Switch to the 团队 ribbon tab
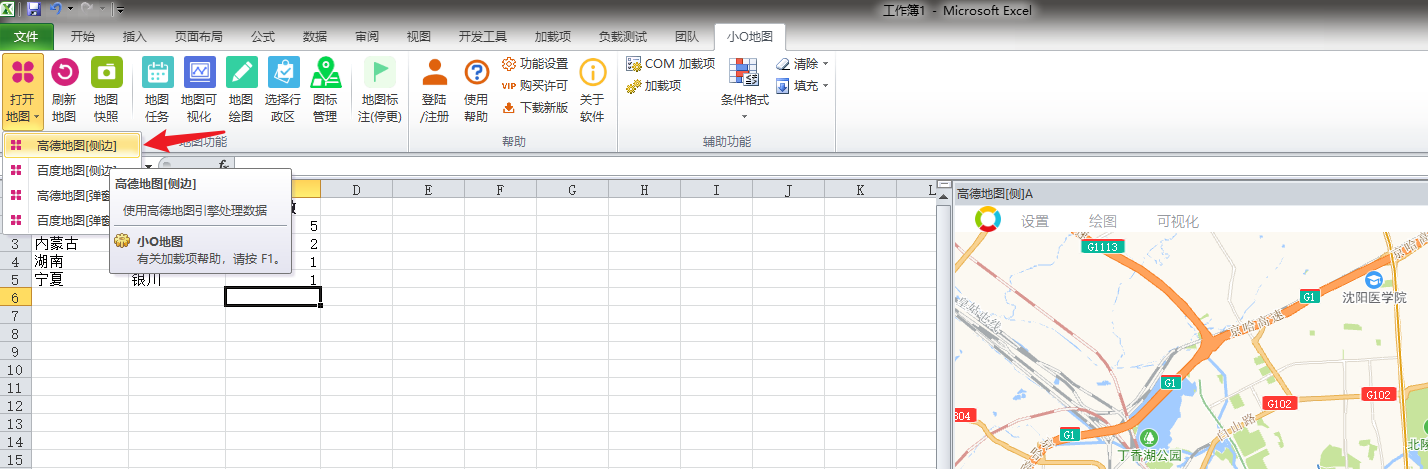 point(687,36)
